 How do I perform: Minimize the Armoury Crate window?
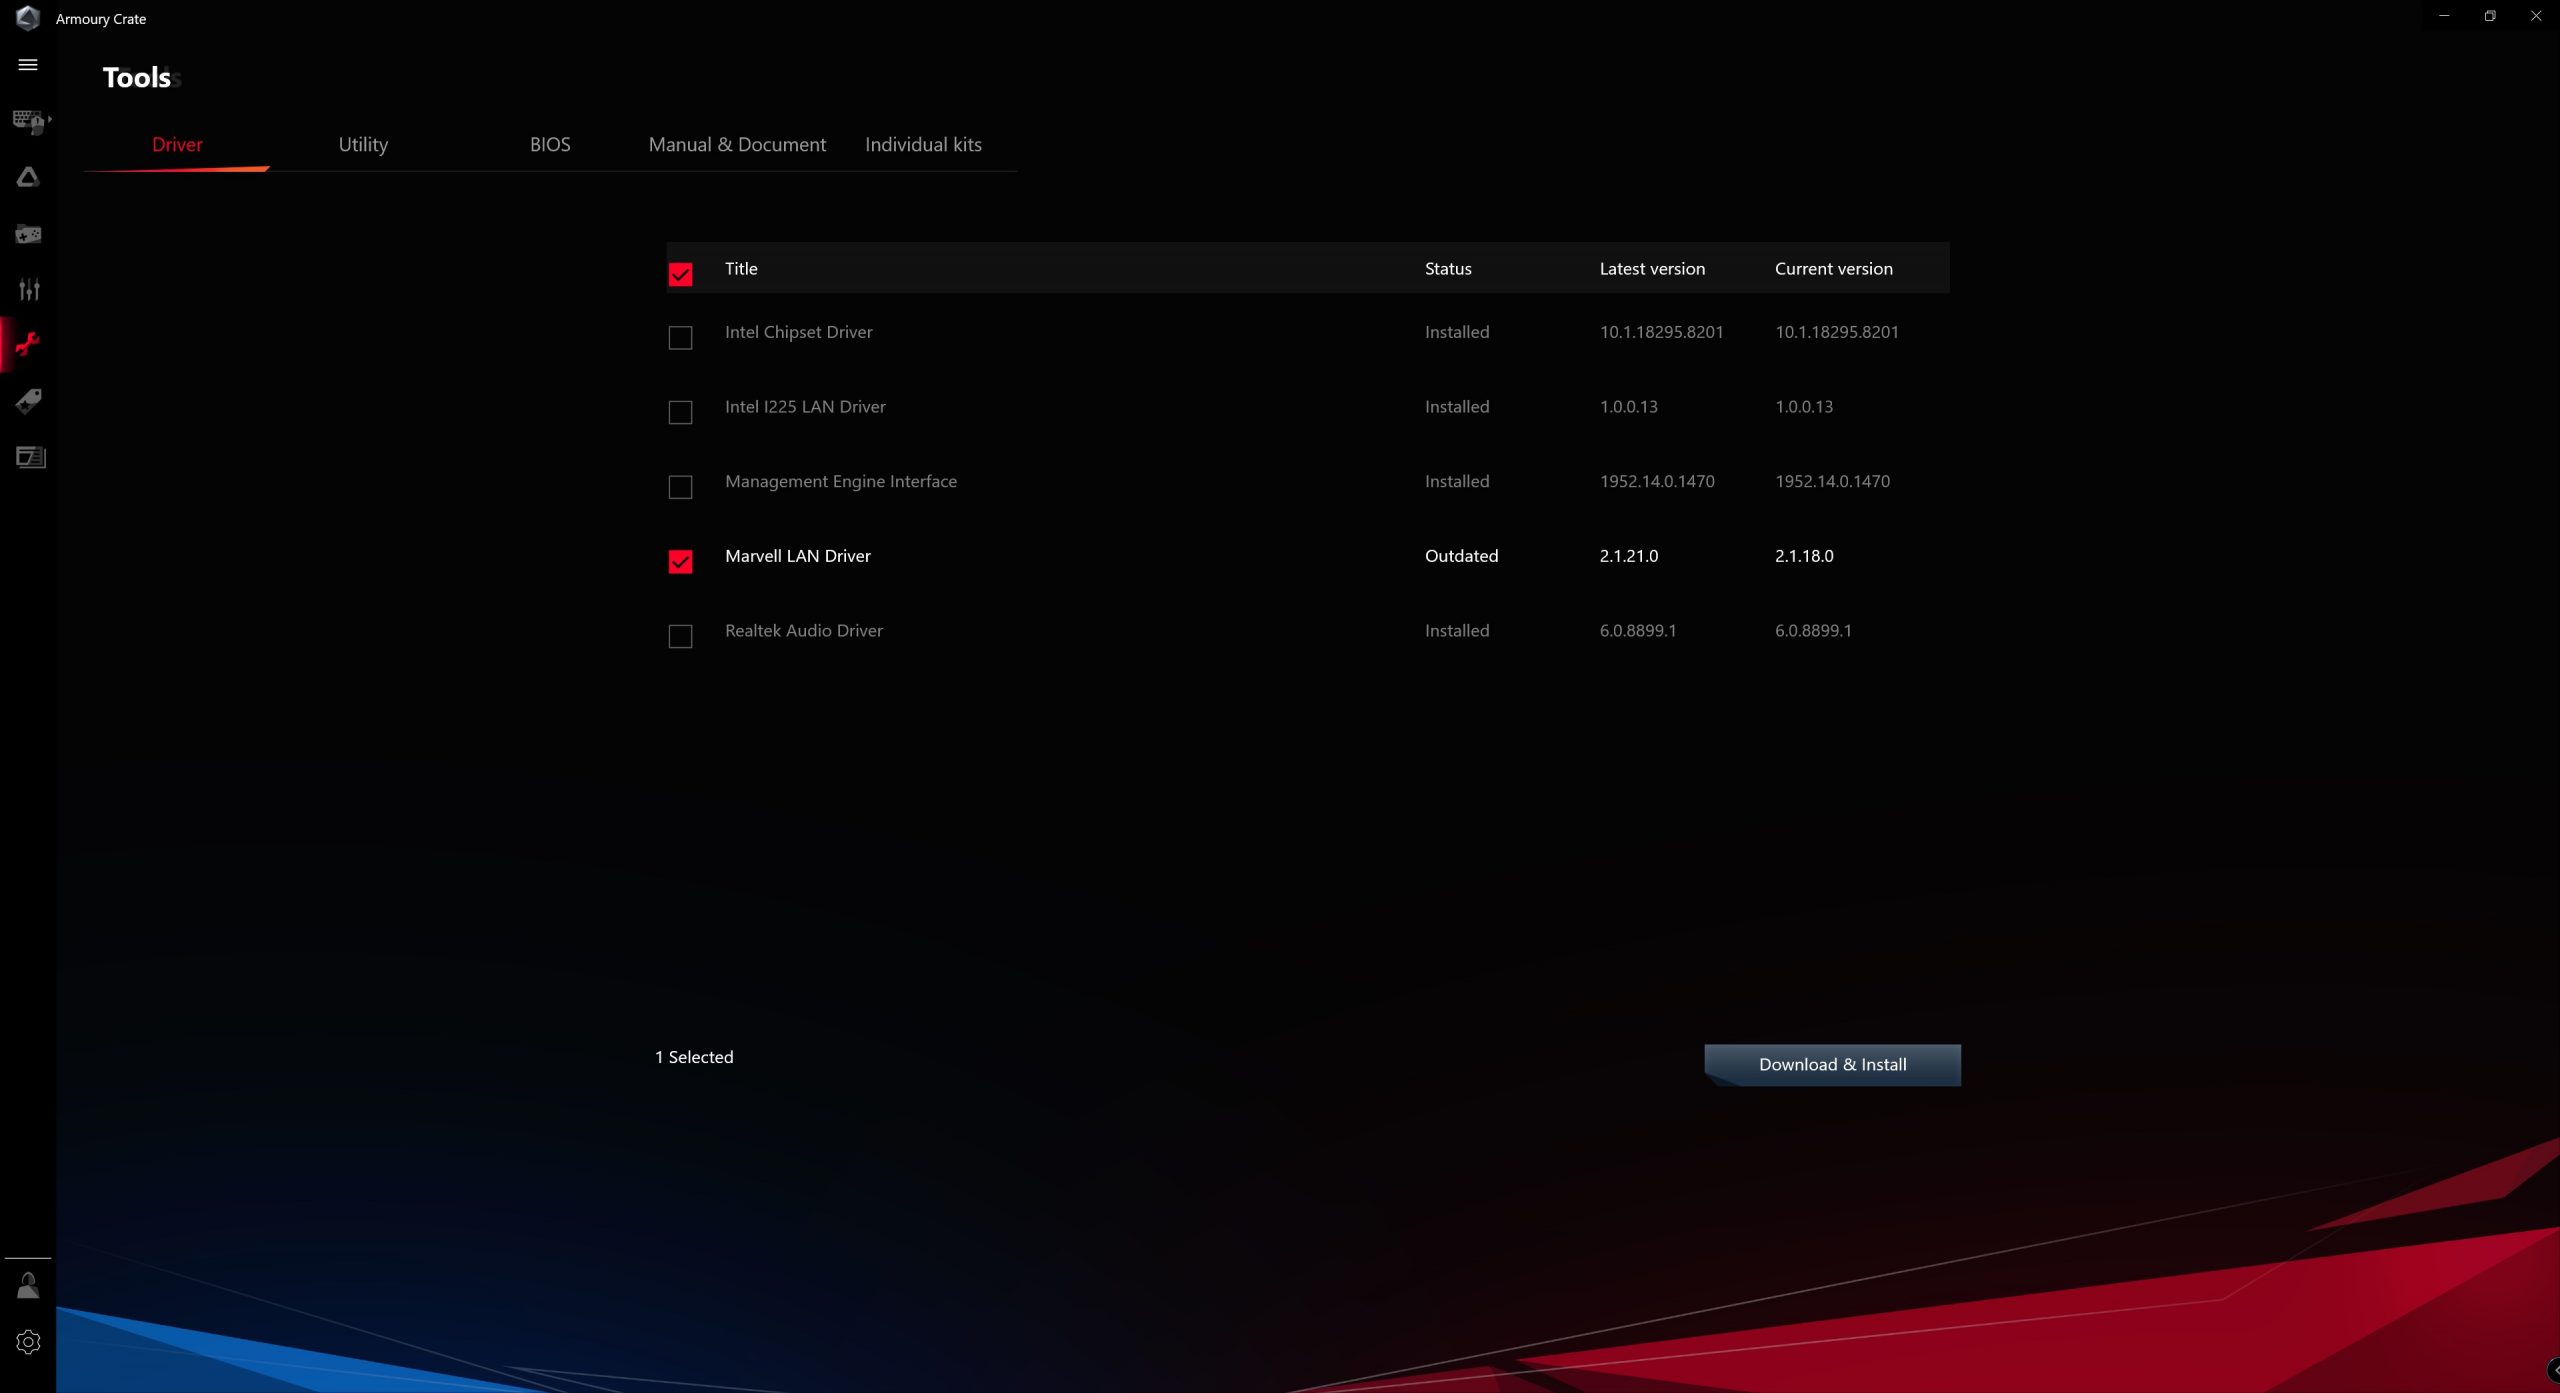(x=2444, y=16)
